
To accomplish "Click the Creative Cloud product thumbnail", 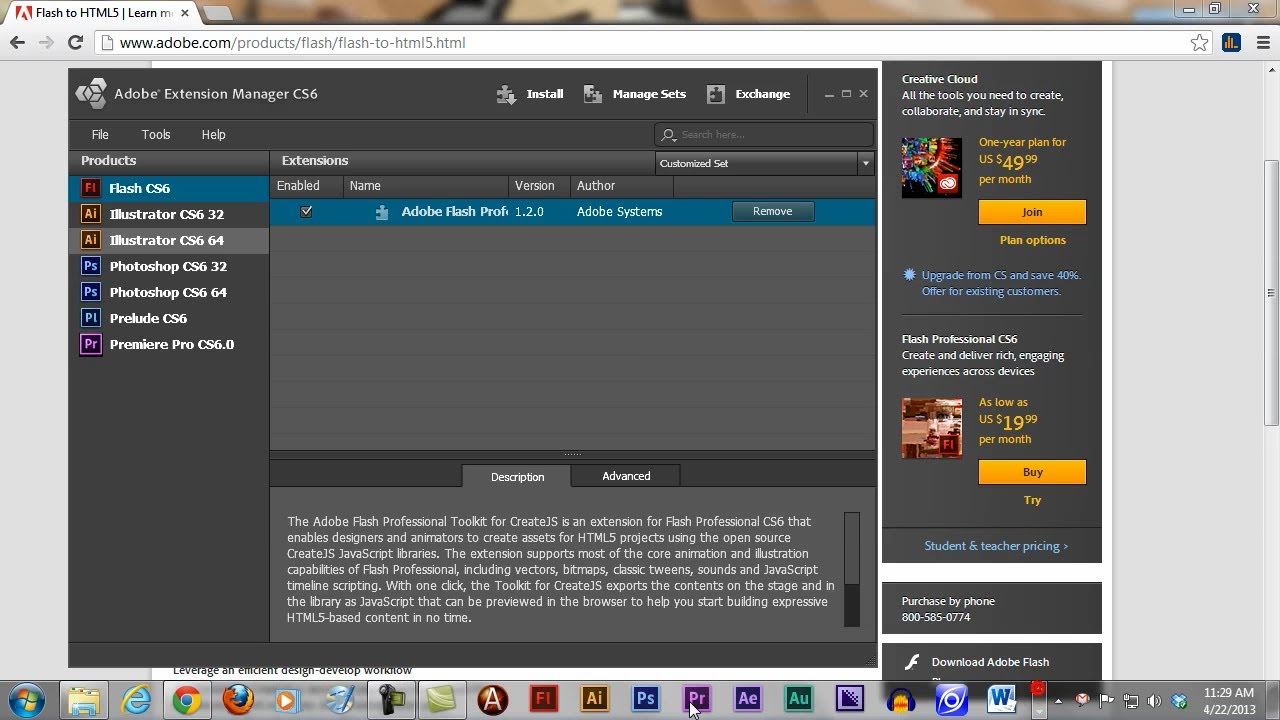I will 931,167.
